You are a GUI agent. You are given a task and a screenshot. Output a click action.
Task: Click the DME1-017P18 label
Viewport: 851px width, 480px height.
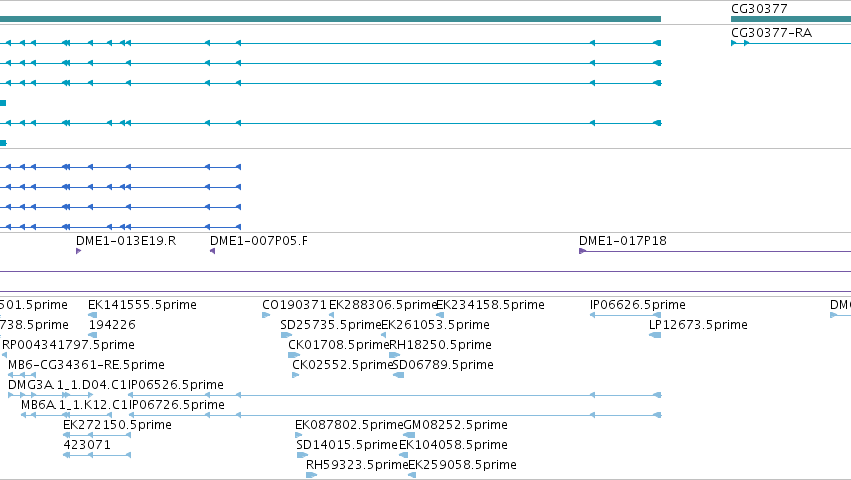(x=623, y=241)
